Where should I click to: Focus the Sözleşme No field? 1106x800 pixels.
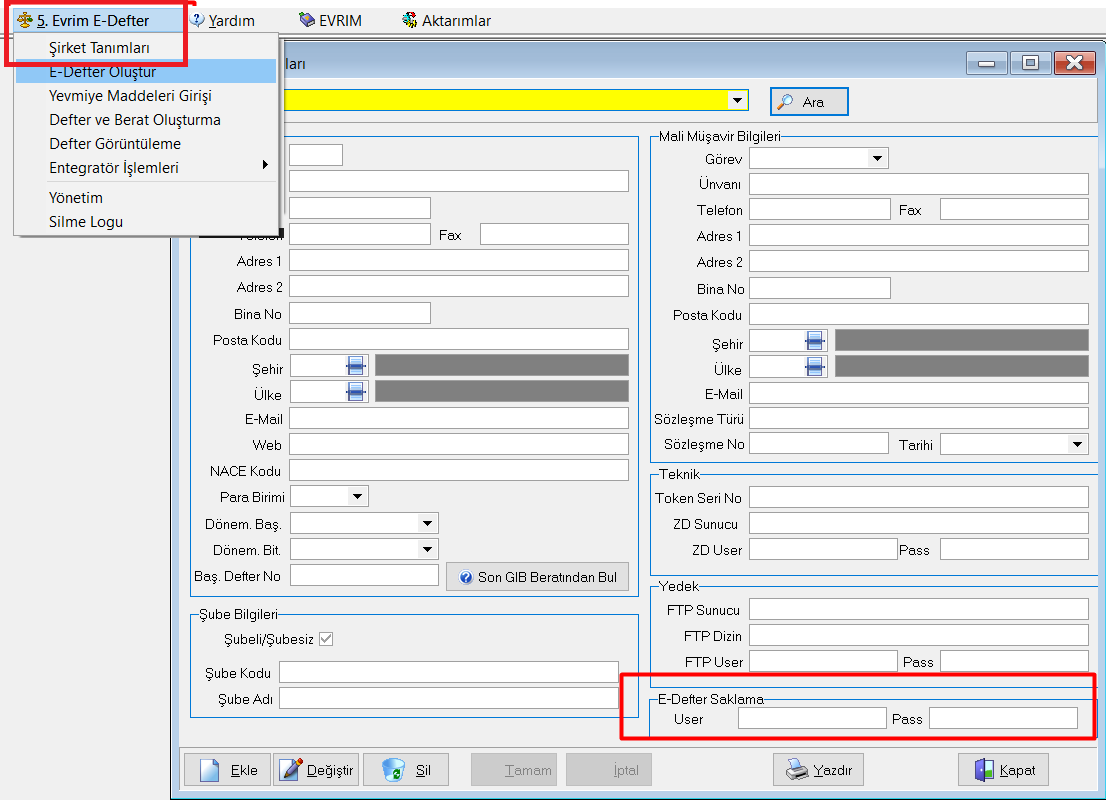point(818,444)
